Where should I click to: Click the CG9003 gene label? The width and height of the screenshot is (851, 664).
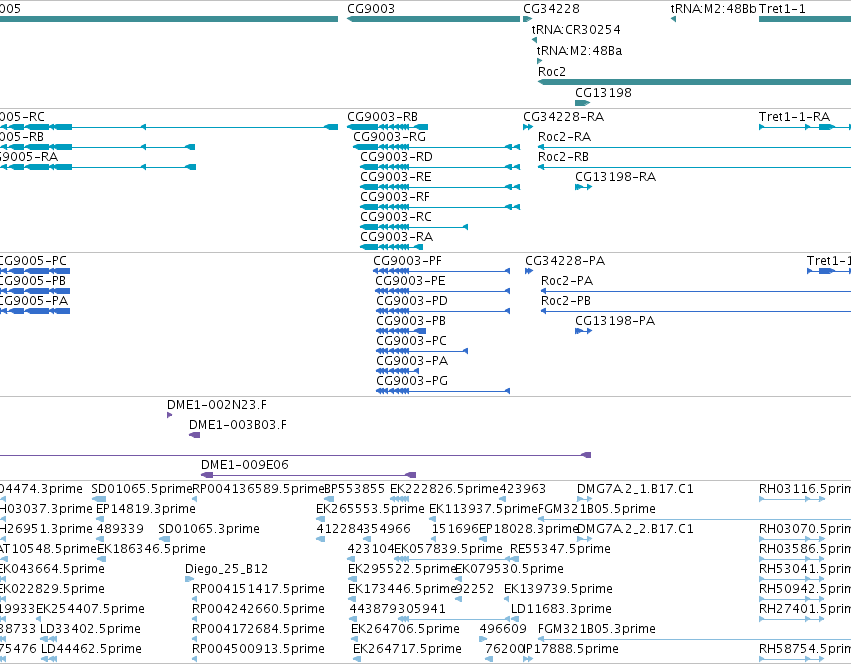tap(371, 9)
